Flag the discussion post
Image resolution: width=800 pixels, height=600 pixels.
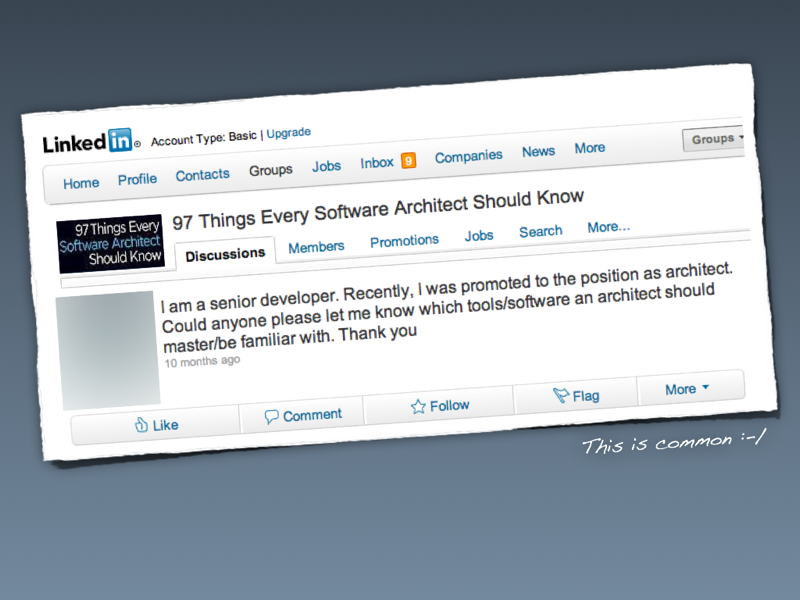(576, 396)
